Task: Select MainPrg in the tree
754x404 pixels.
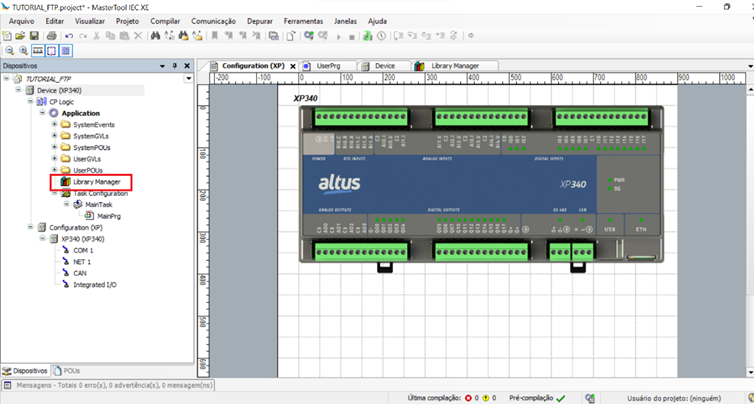Action: [x=109, y=216]
